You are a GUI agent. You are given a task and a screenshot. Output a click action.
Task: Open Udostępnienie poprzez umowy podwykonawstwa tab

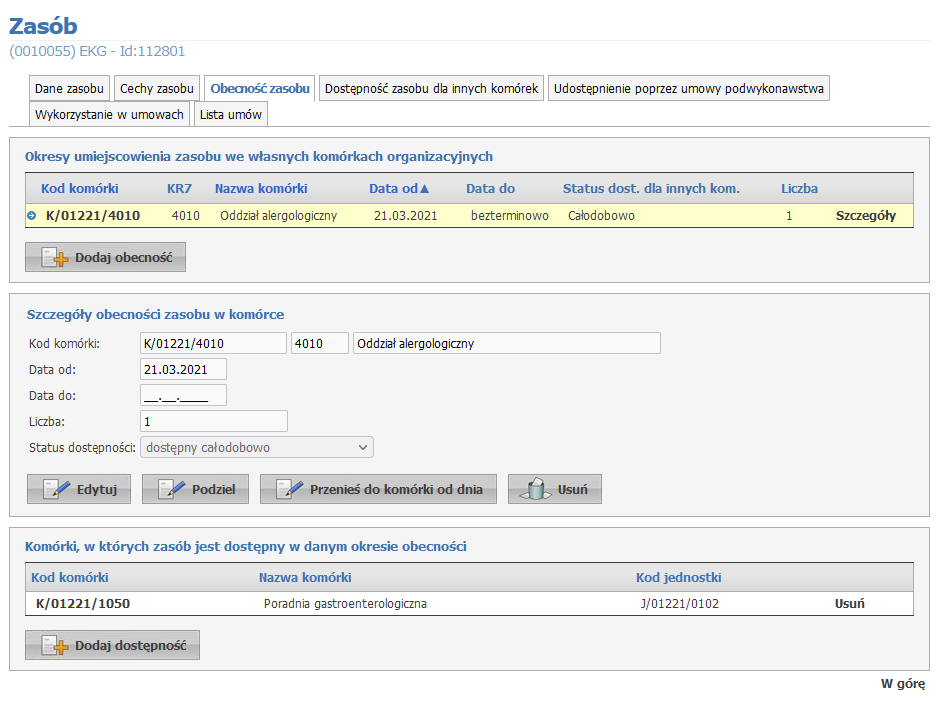689,89
